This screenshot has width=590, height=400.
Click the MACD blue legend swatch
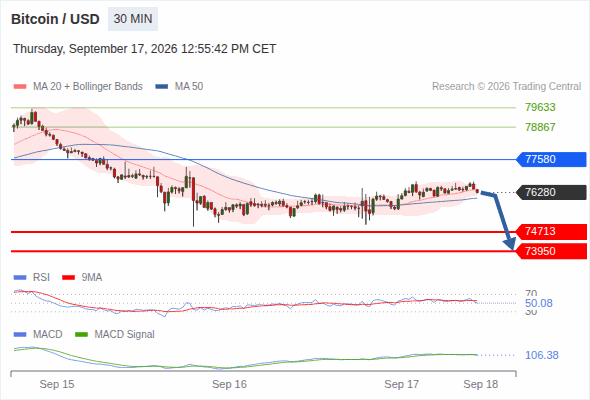[20, 335]
